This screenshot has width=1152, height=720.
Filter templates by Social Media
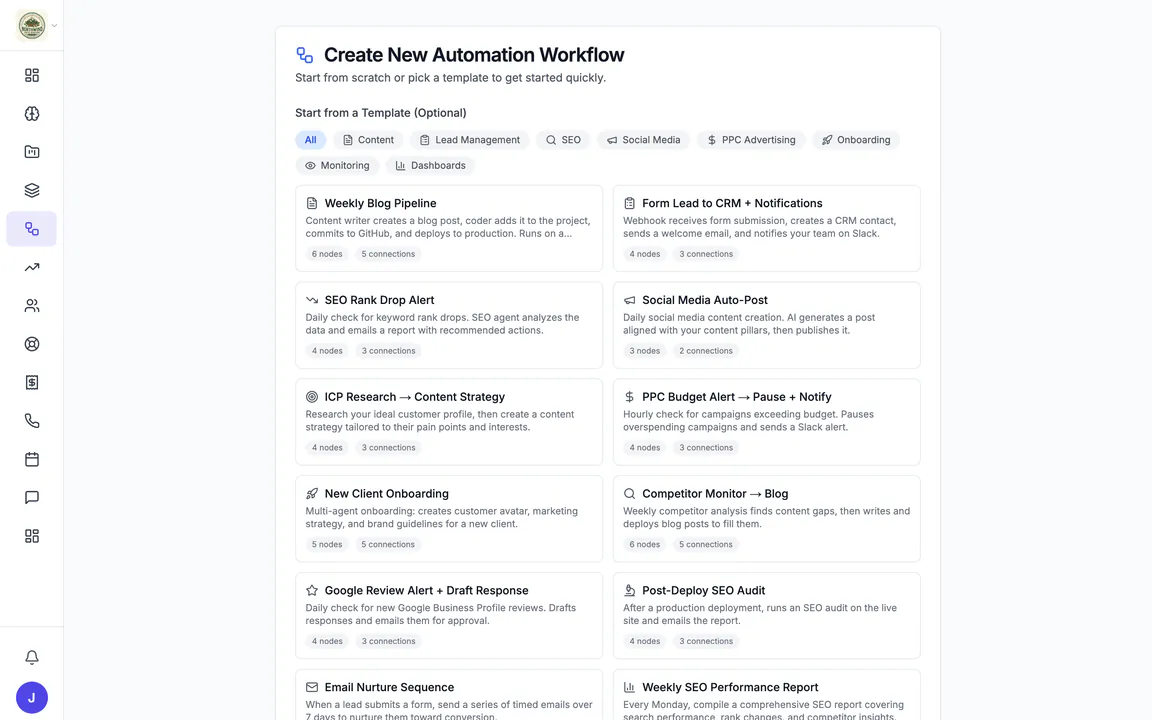tap(644, 140)
